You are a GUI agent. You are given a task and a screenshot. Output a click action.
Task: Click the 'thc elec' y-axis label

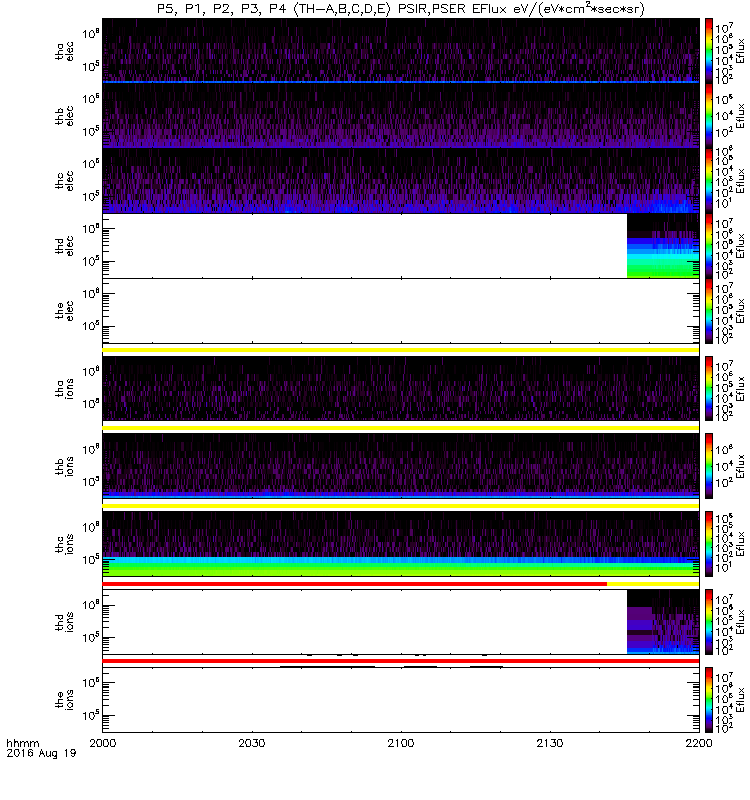click(64, 181)
